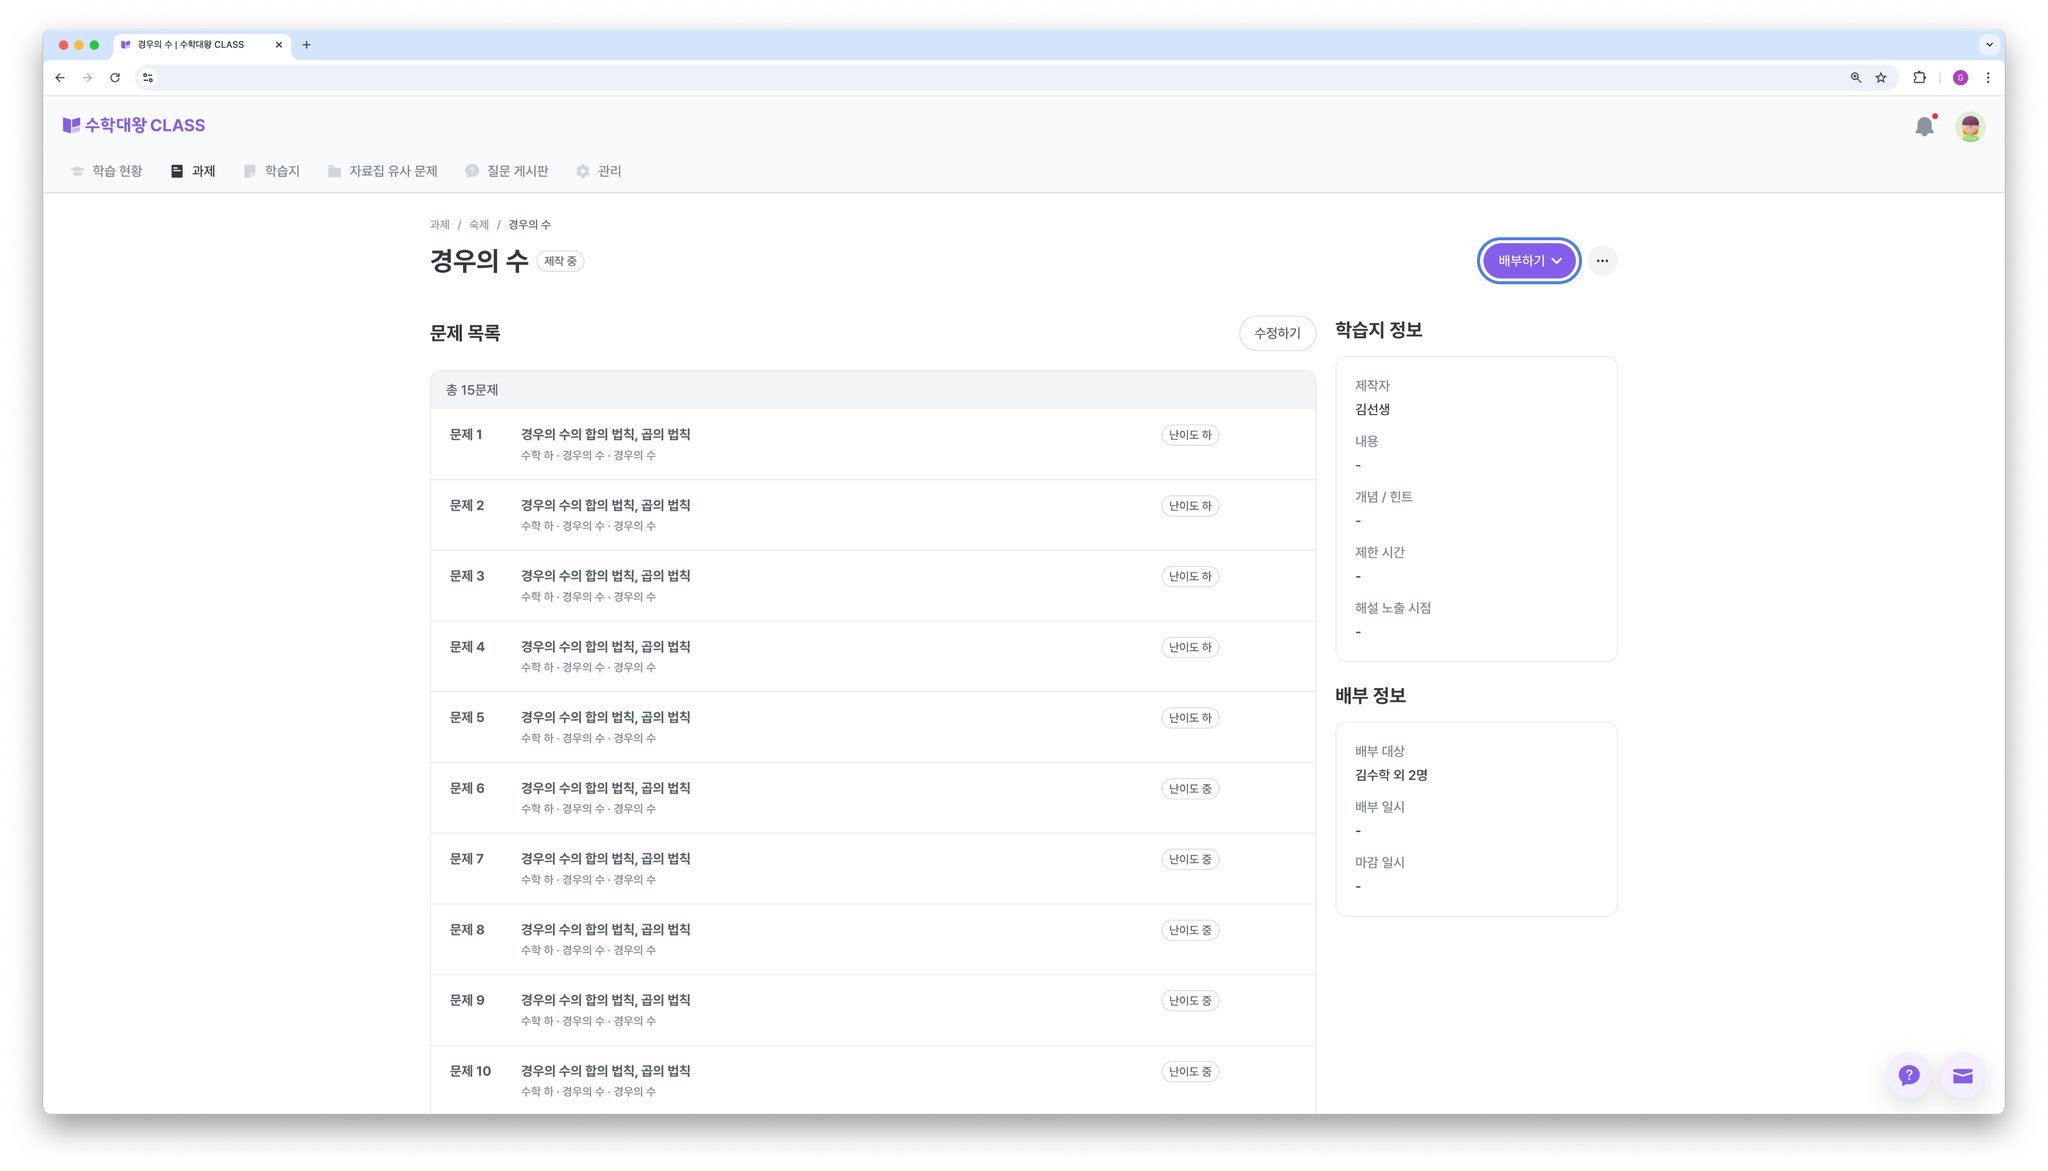Open a new browser tab

point(306,45)
